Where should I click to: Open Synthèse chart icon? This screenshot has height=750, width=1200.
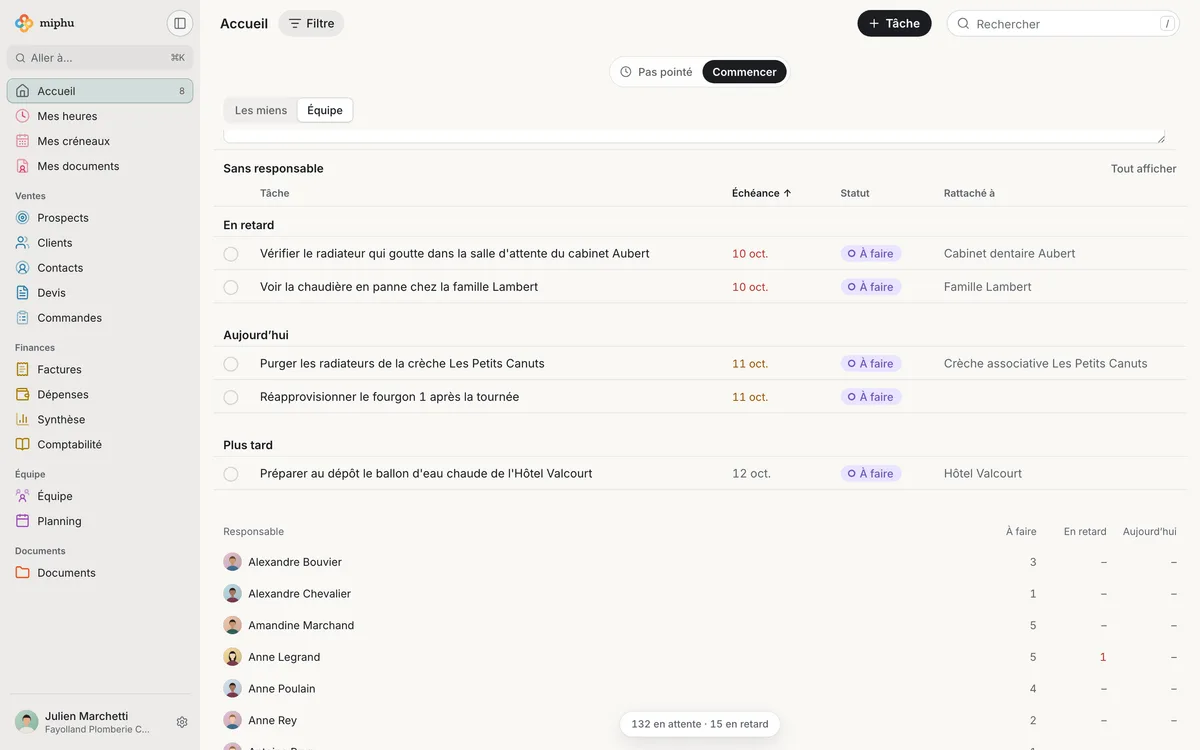coord(22,419)
